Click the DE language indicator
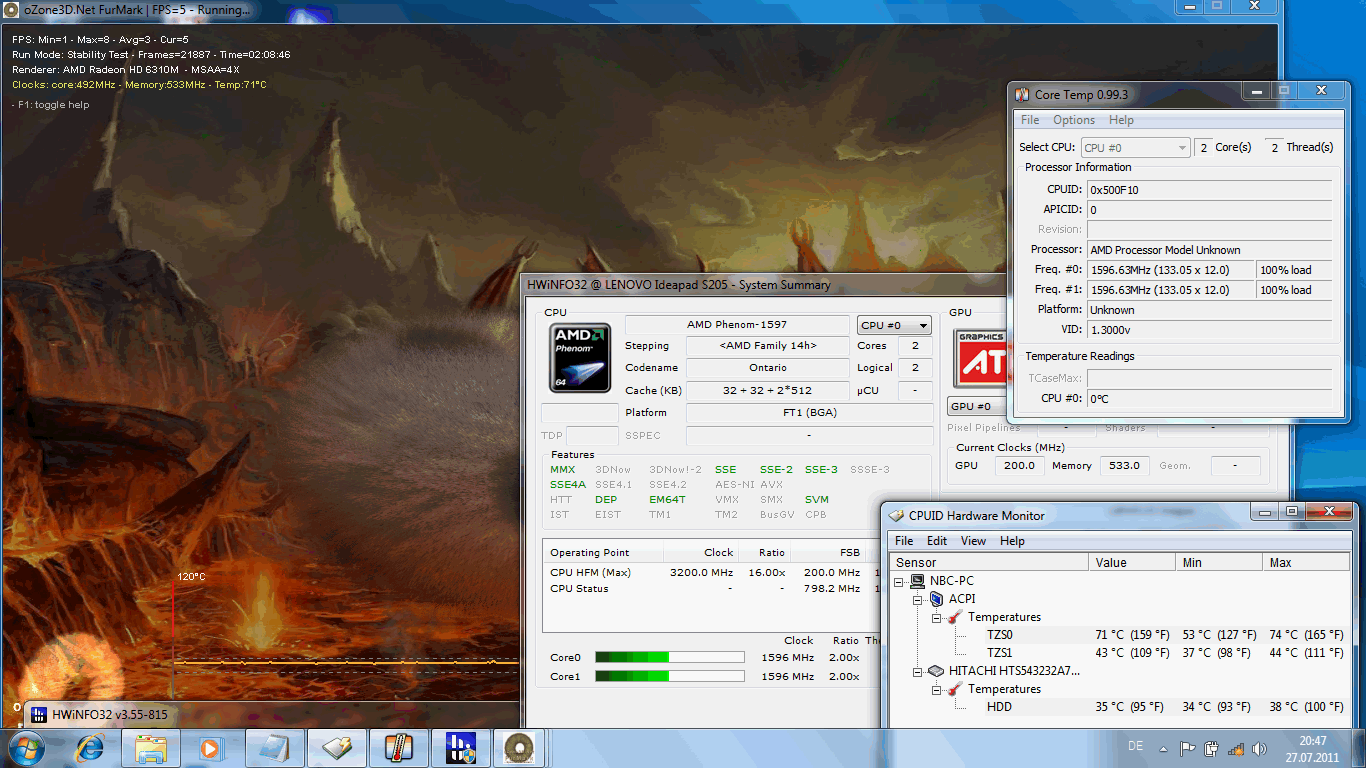This screenshot has height=768, width=1366. tap(1136, 747)
